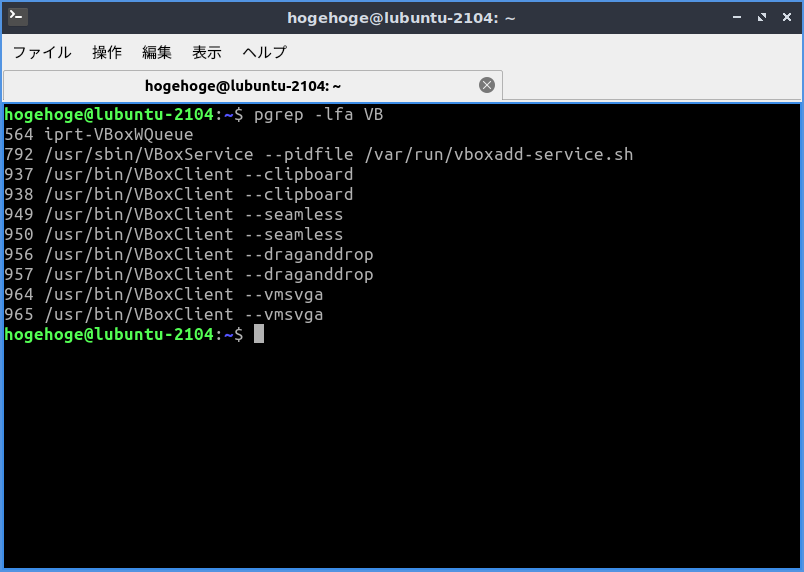Click the line with PID 792 VBoxService
Viewport: 804px width, 572px height.
318,154
